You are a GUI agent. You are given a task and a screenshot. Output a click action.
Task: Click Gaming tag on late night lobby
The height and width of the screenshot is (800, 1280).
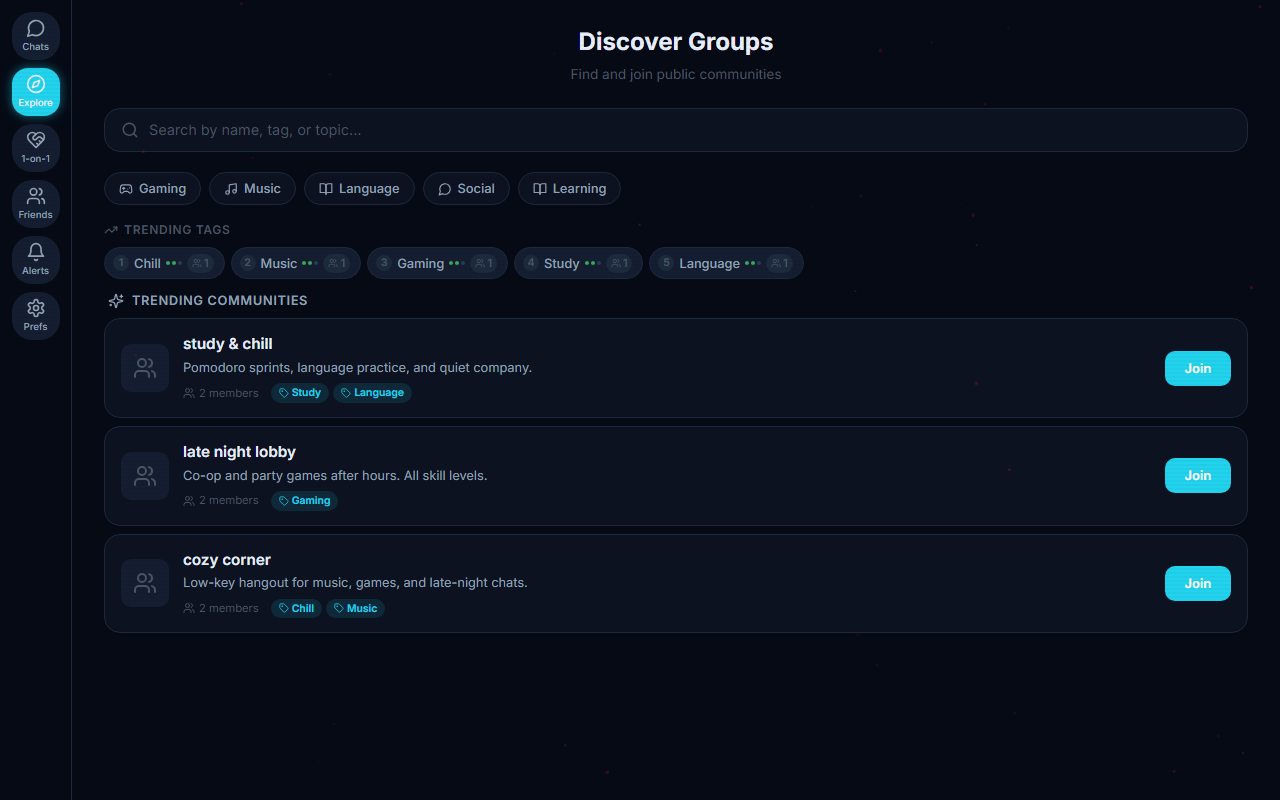304,500
